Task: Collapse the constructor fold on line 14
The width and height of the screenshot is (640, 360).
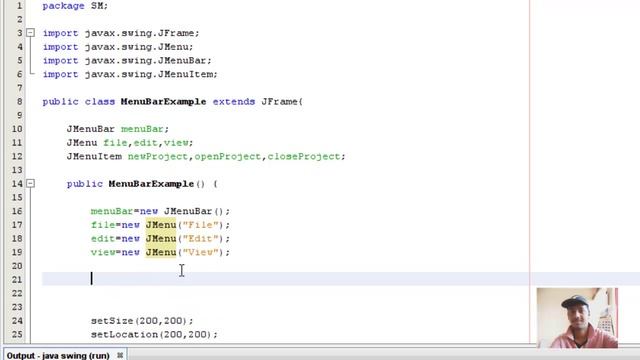Action: click(x=31, y=183)
